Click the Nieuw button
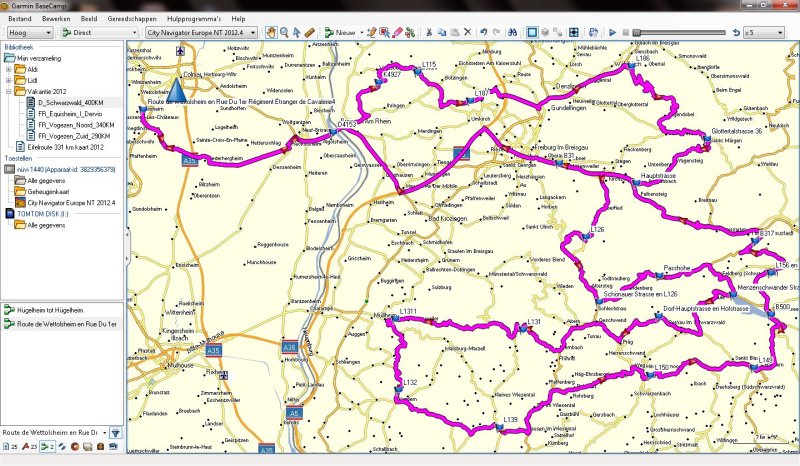 pyautogui.click(x=341, y=33)
